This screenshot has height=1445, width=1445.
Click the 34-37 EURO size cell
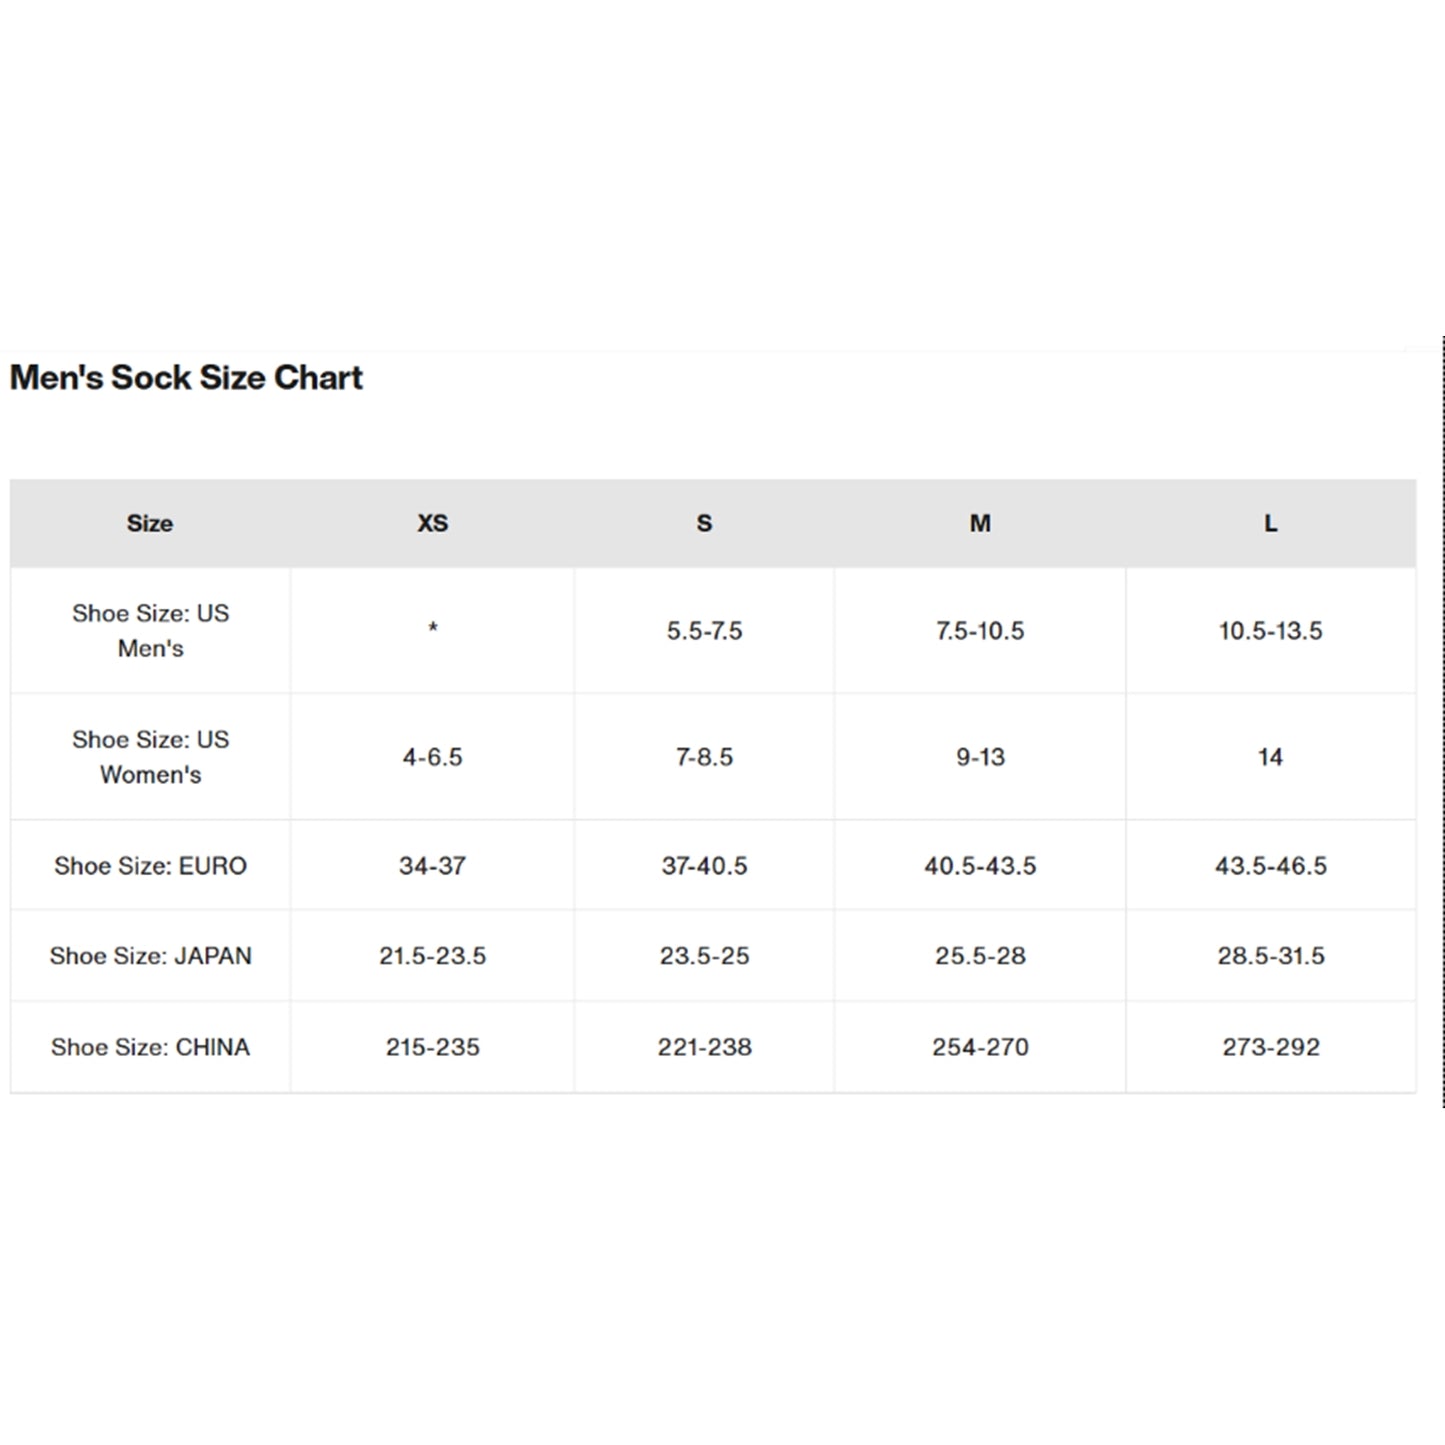coord(432,866)
